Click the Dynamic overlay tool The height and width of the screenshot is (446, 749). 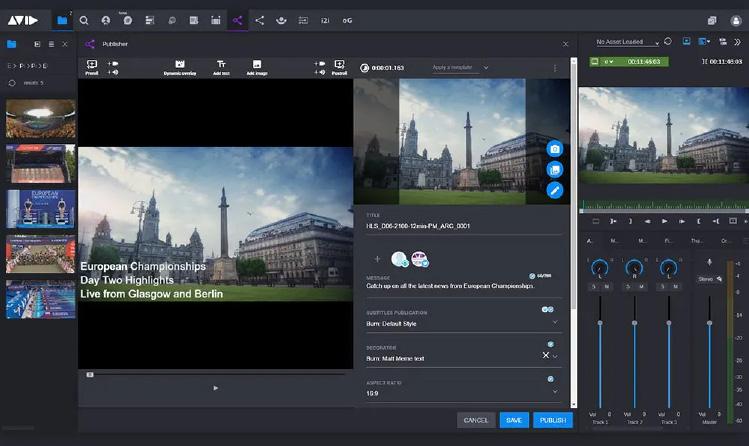point(180,66)
